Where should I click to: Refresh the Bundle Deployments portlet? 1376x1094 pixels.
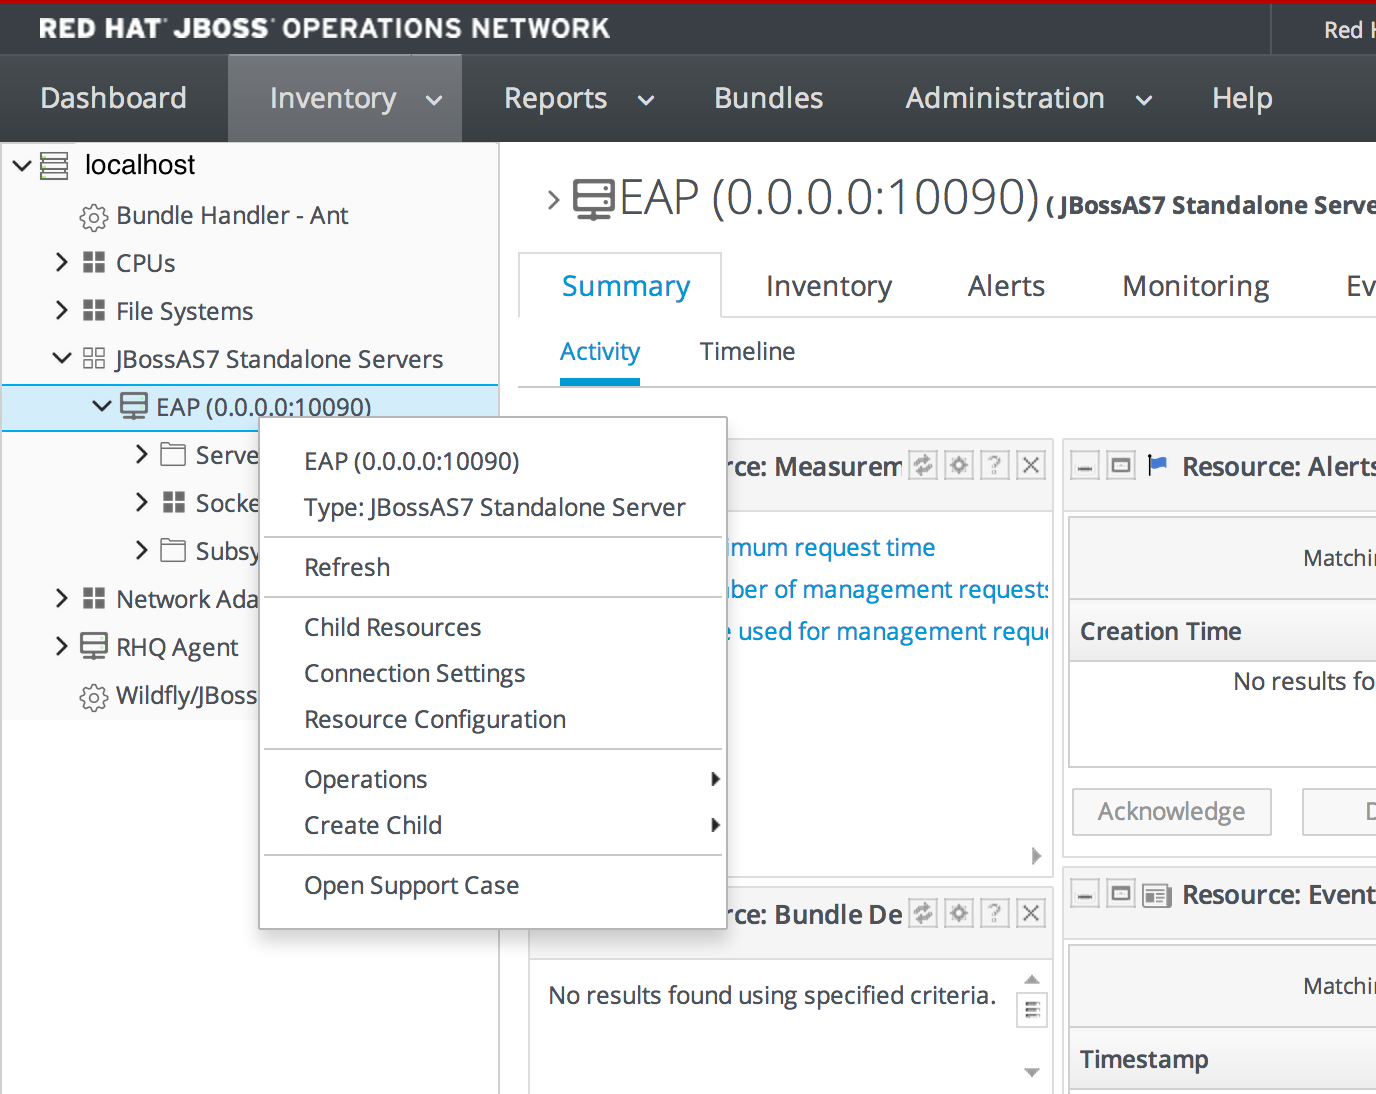click(923, 913)
